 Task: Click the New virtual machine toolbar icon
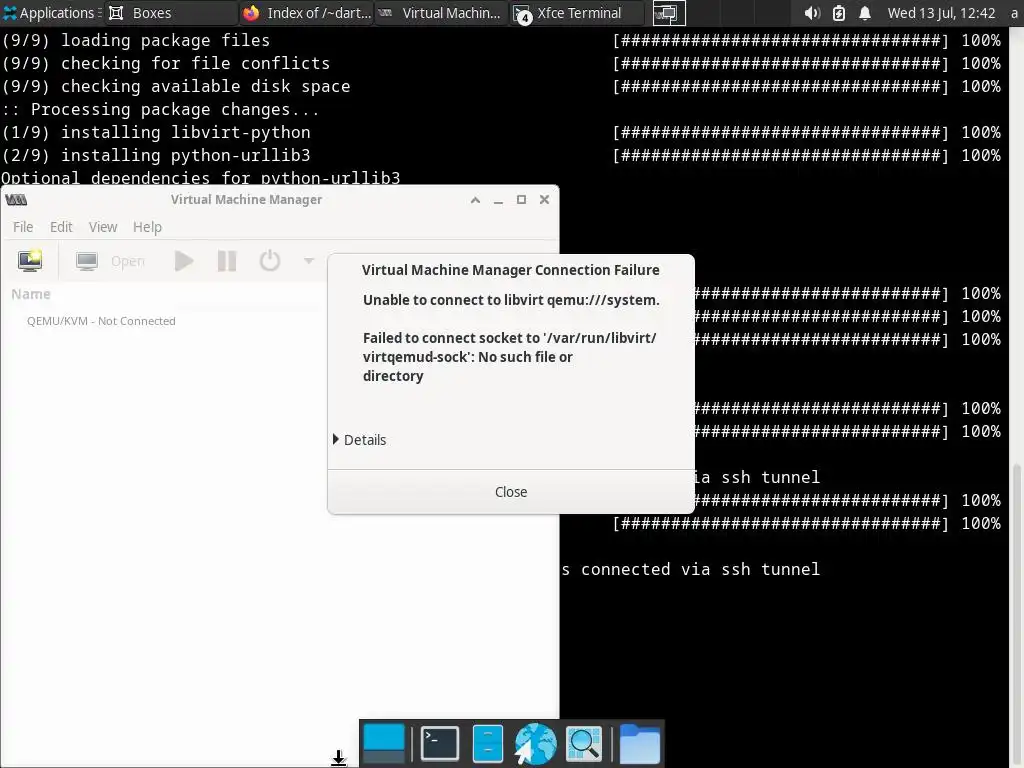pyautogui.click(x=30, y=261)
